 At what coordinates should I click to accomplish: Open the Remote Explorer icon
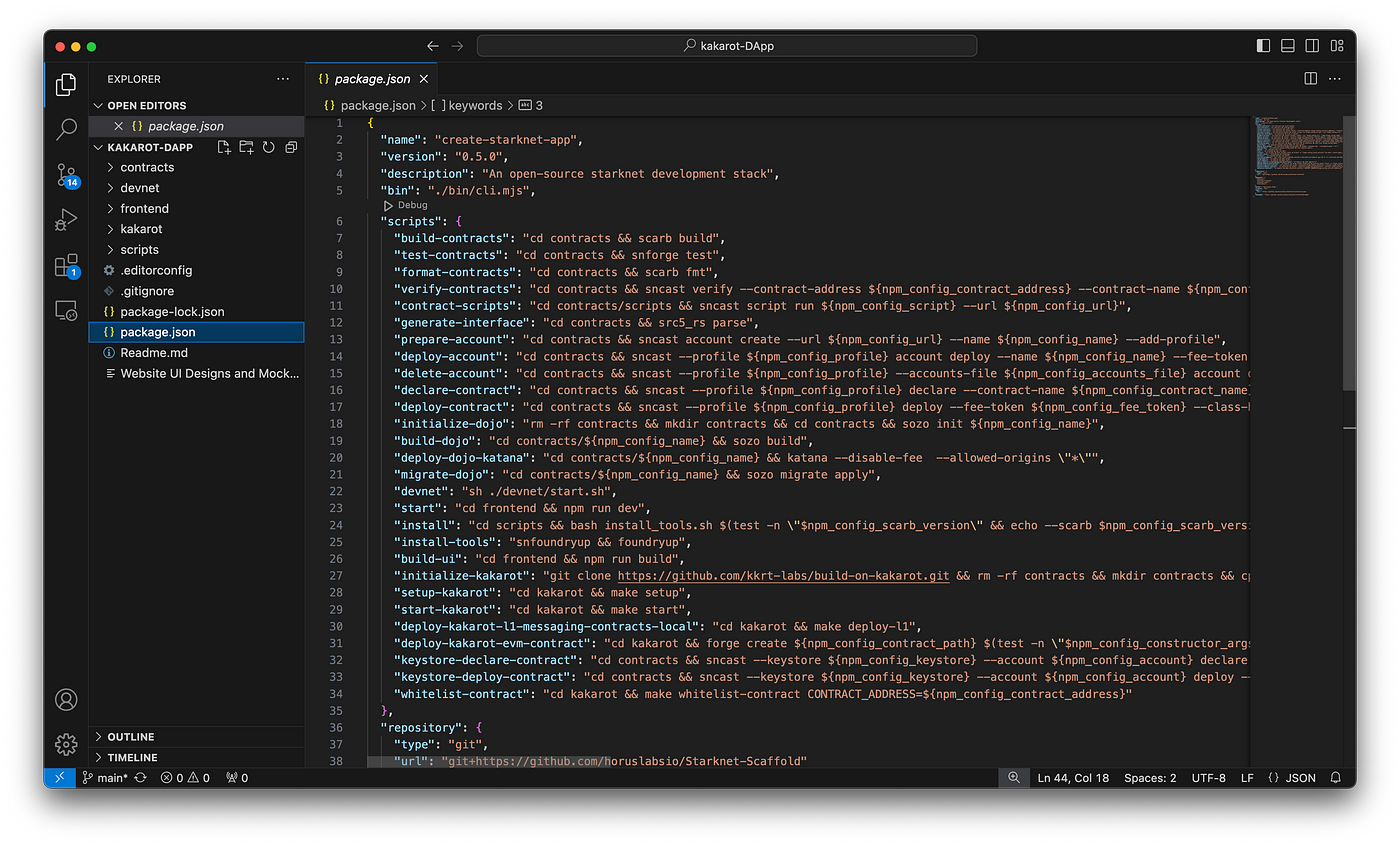click(66, 311)
